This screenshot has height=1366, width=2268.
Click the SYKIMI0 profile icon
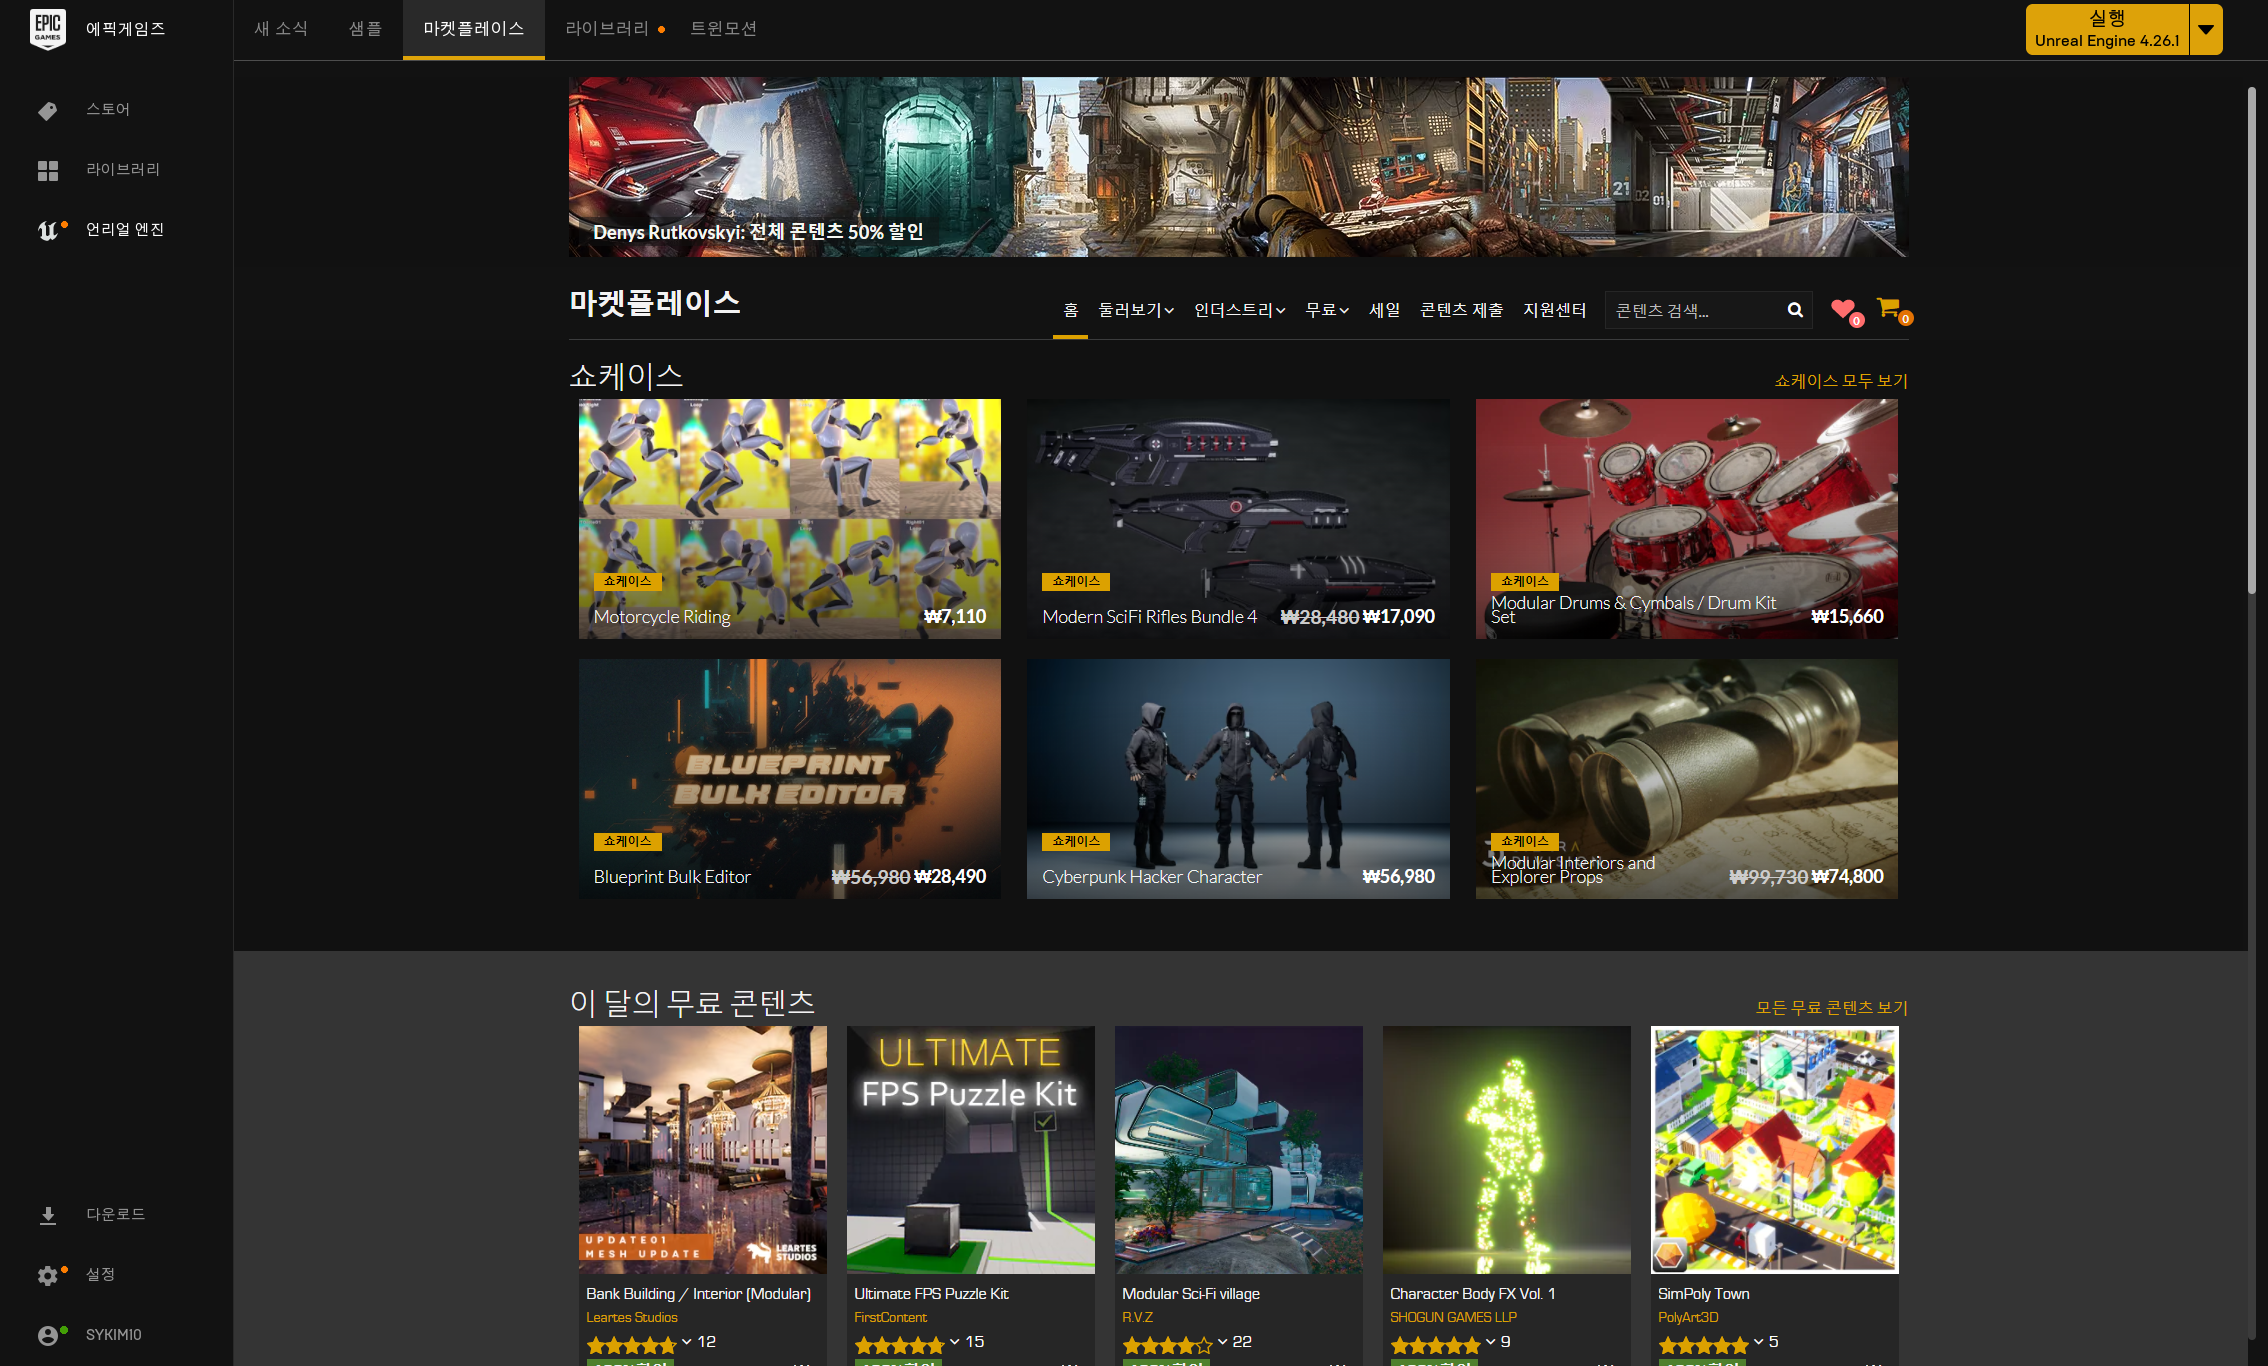pyautogui.click(x=47, y=1335)
